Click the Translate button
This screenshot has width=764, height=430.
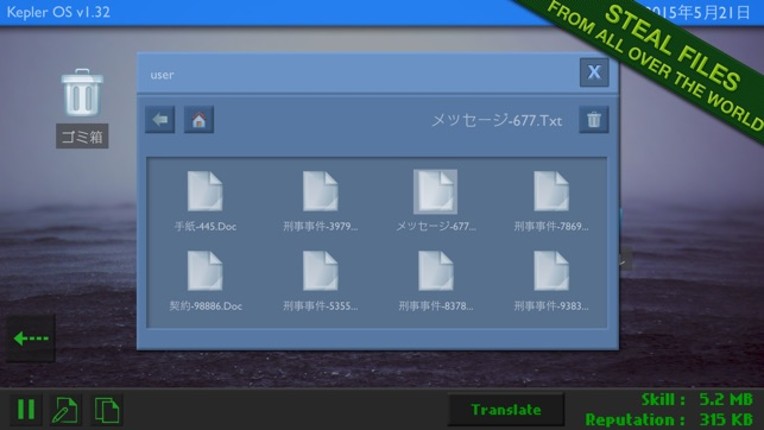[506, 410]
